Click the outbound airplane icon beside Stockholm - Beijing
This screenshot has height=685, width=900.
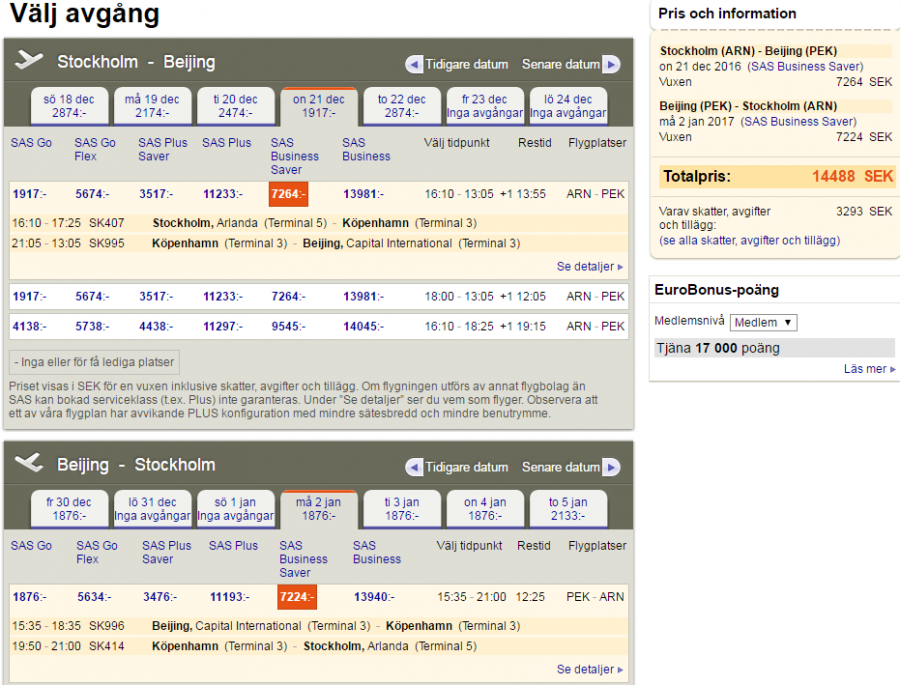29,61
